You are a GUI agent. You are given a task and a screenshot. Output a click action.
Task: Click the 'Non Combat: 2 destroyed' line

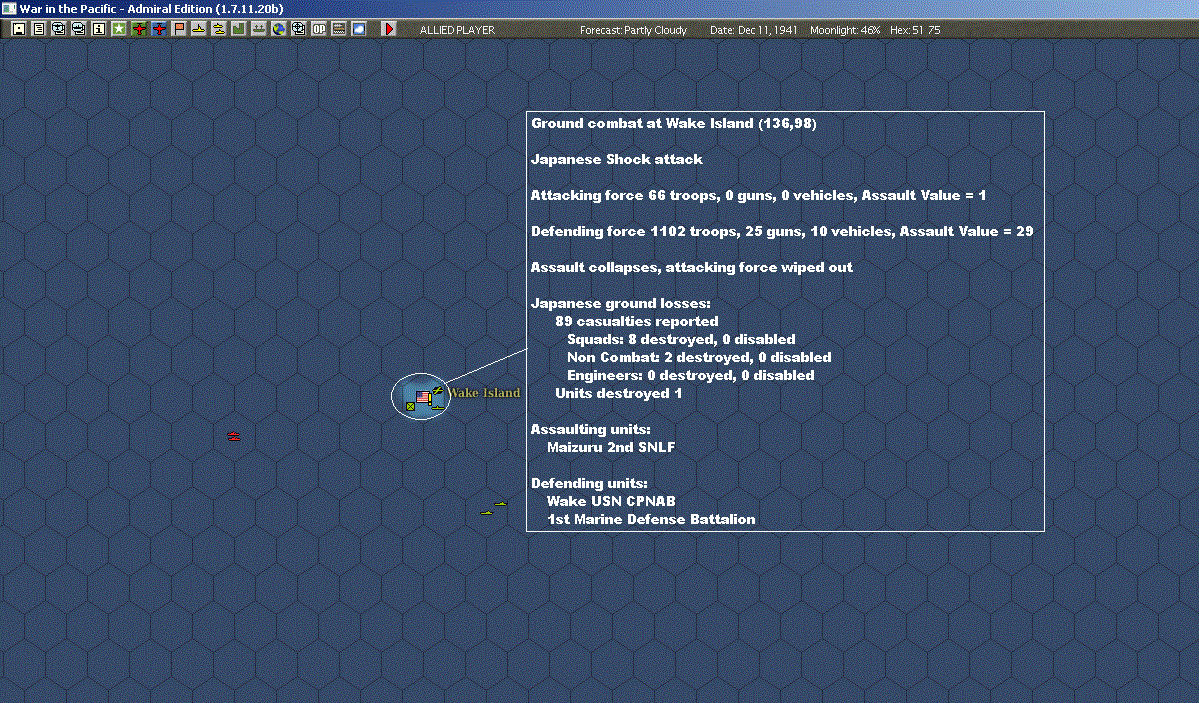coord(699,357)
